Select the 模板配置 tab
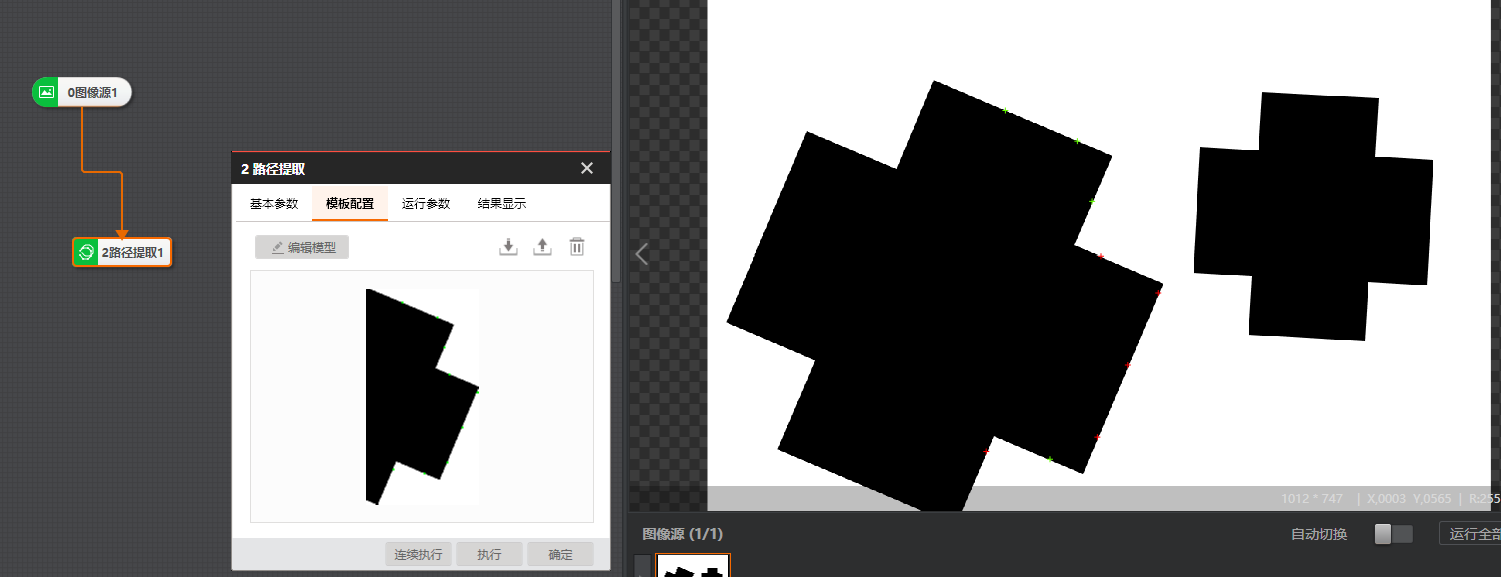1501x577 pixels. (x=350, y=204)
